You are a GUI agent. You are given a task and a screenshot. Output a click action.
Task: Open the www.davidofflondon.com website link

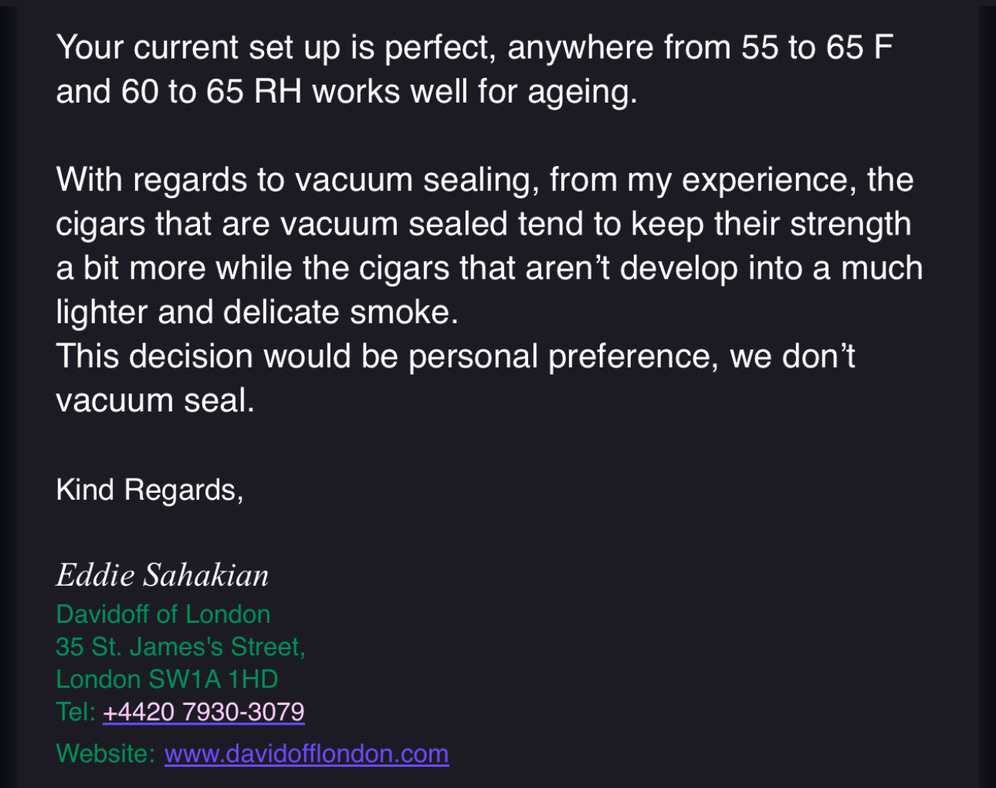[306, 754]
